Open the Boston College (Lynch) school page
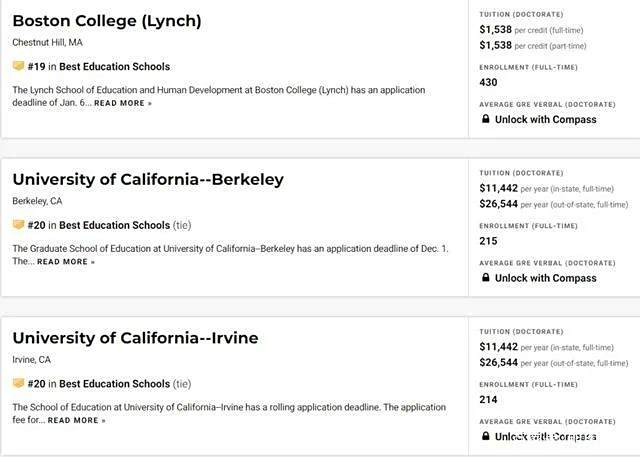 107,21
